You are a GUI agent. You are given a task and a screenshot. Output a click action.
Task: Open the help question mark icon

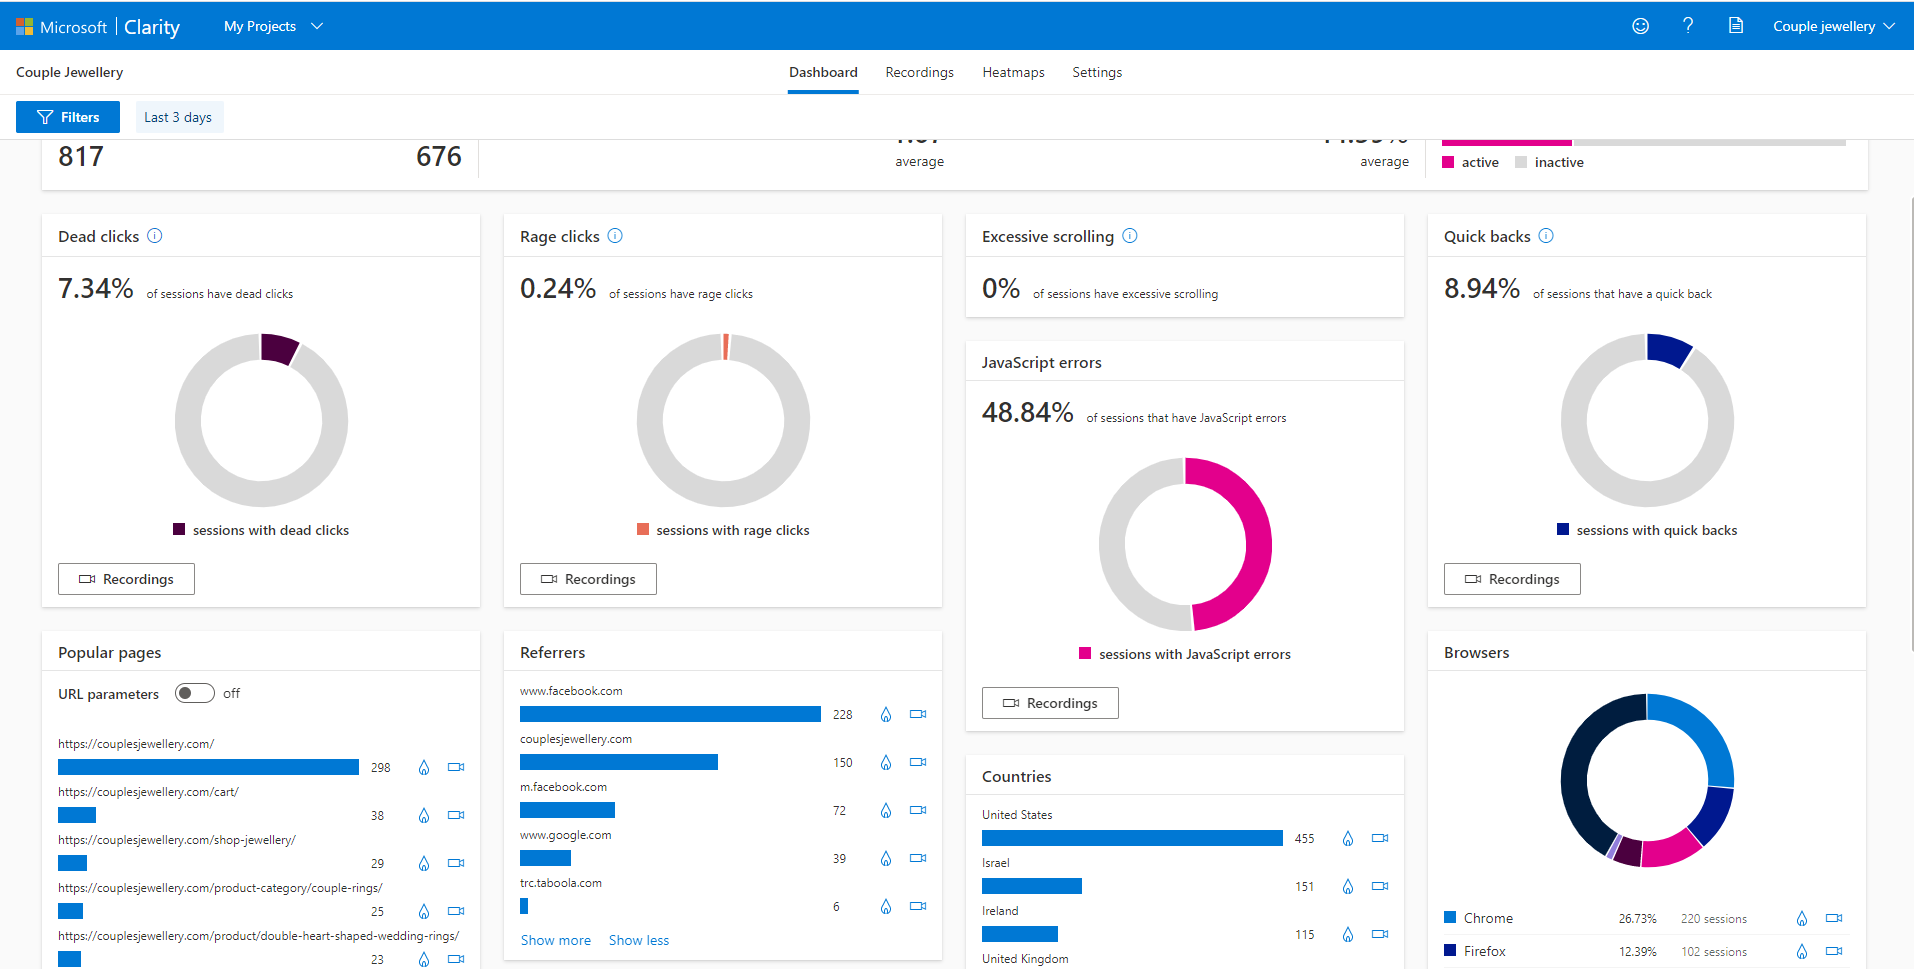click(1688, 26)
